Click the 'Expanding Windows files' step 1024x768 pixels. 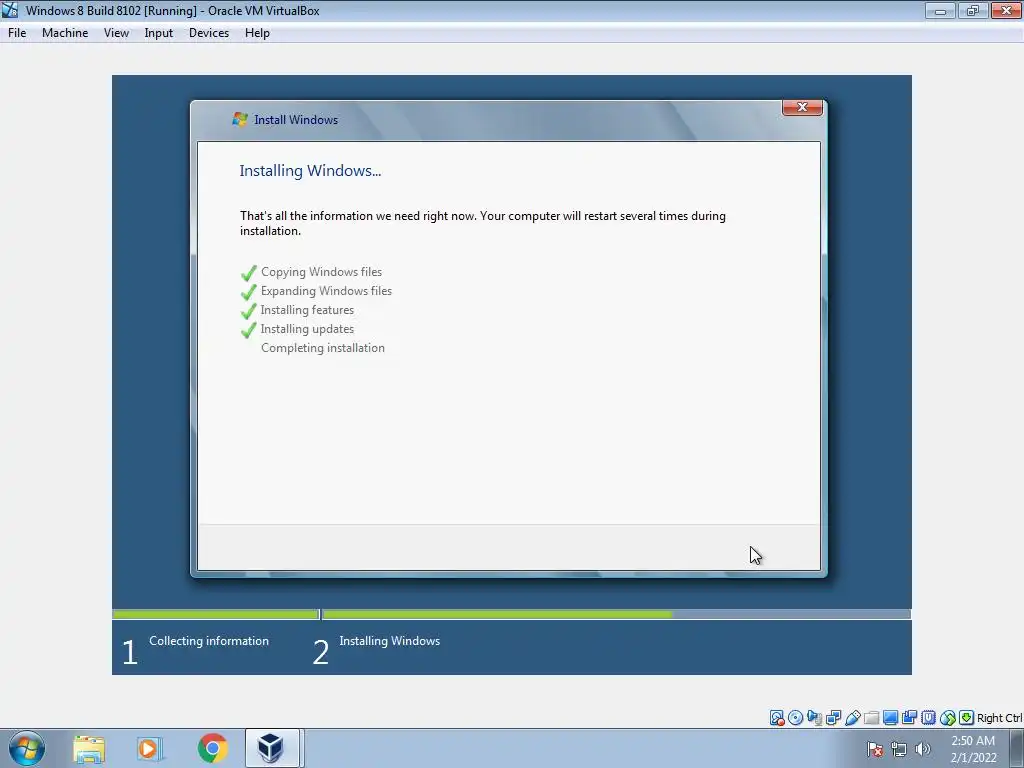tap(327, 291)
